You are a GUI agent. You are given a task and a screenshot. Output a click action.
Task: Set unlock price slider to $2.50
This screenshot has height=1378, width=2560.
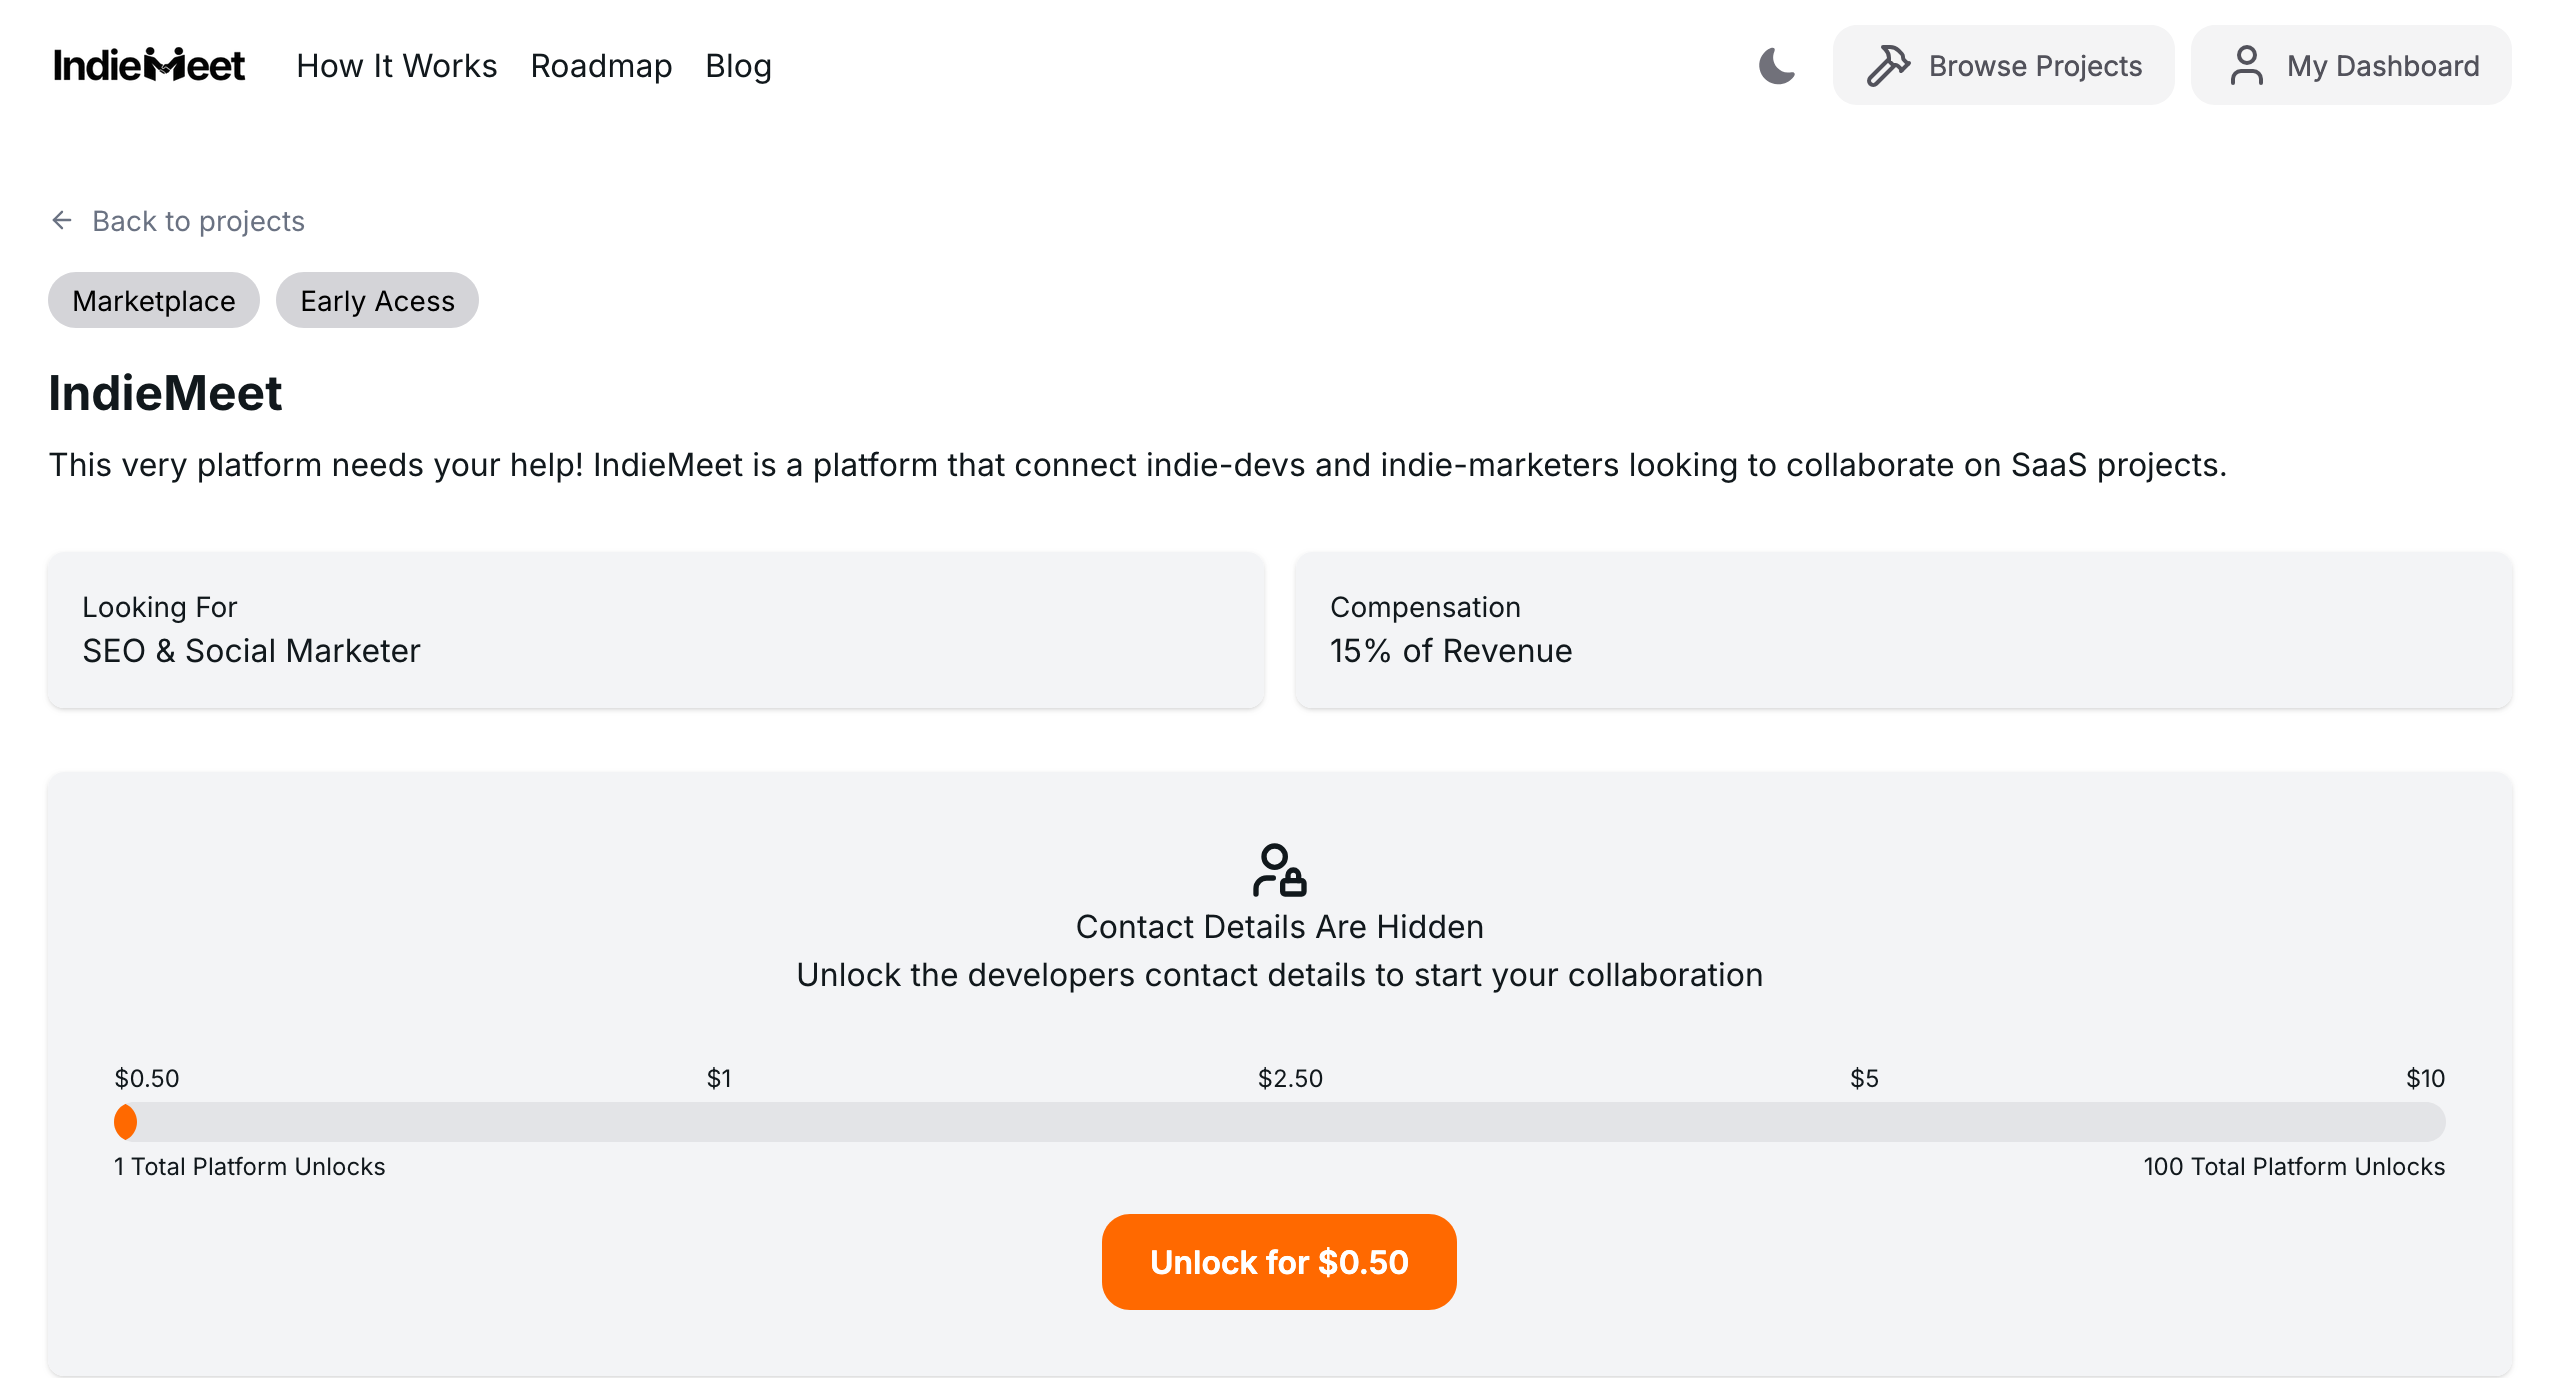click(x=1290, y=1121)
